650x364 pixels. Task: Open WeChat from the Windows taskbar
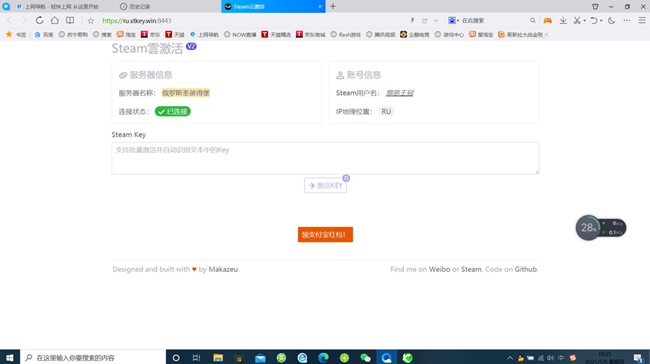click(365, 358)
